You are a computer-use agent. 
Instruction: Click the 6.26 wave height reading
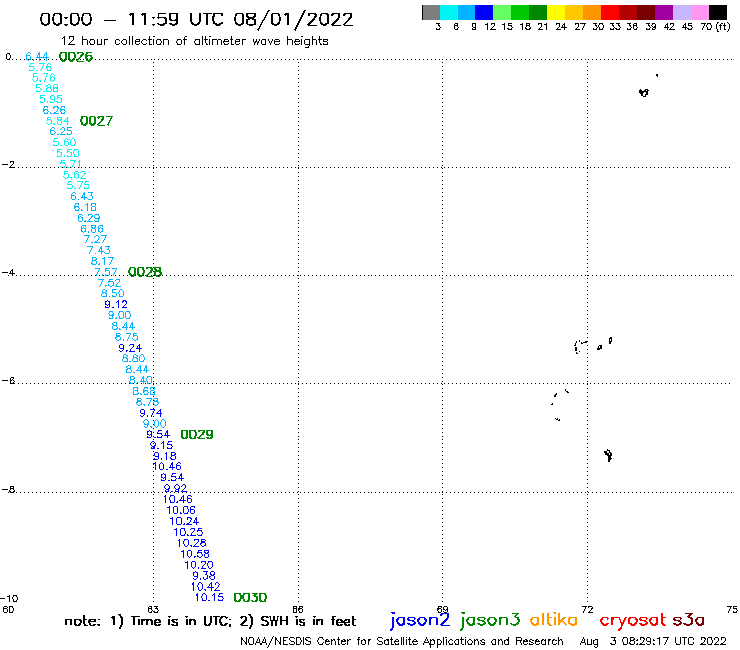click(x=54, y=110)
